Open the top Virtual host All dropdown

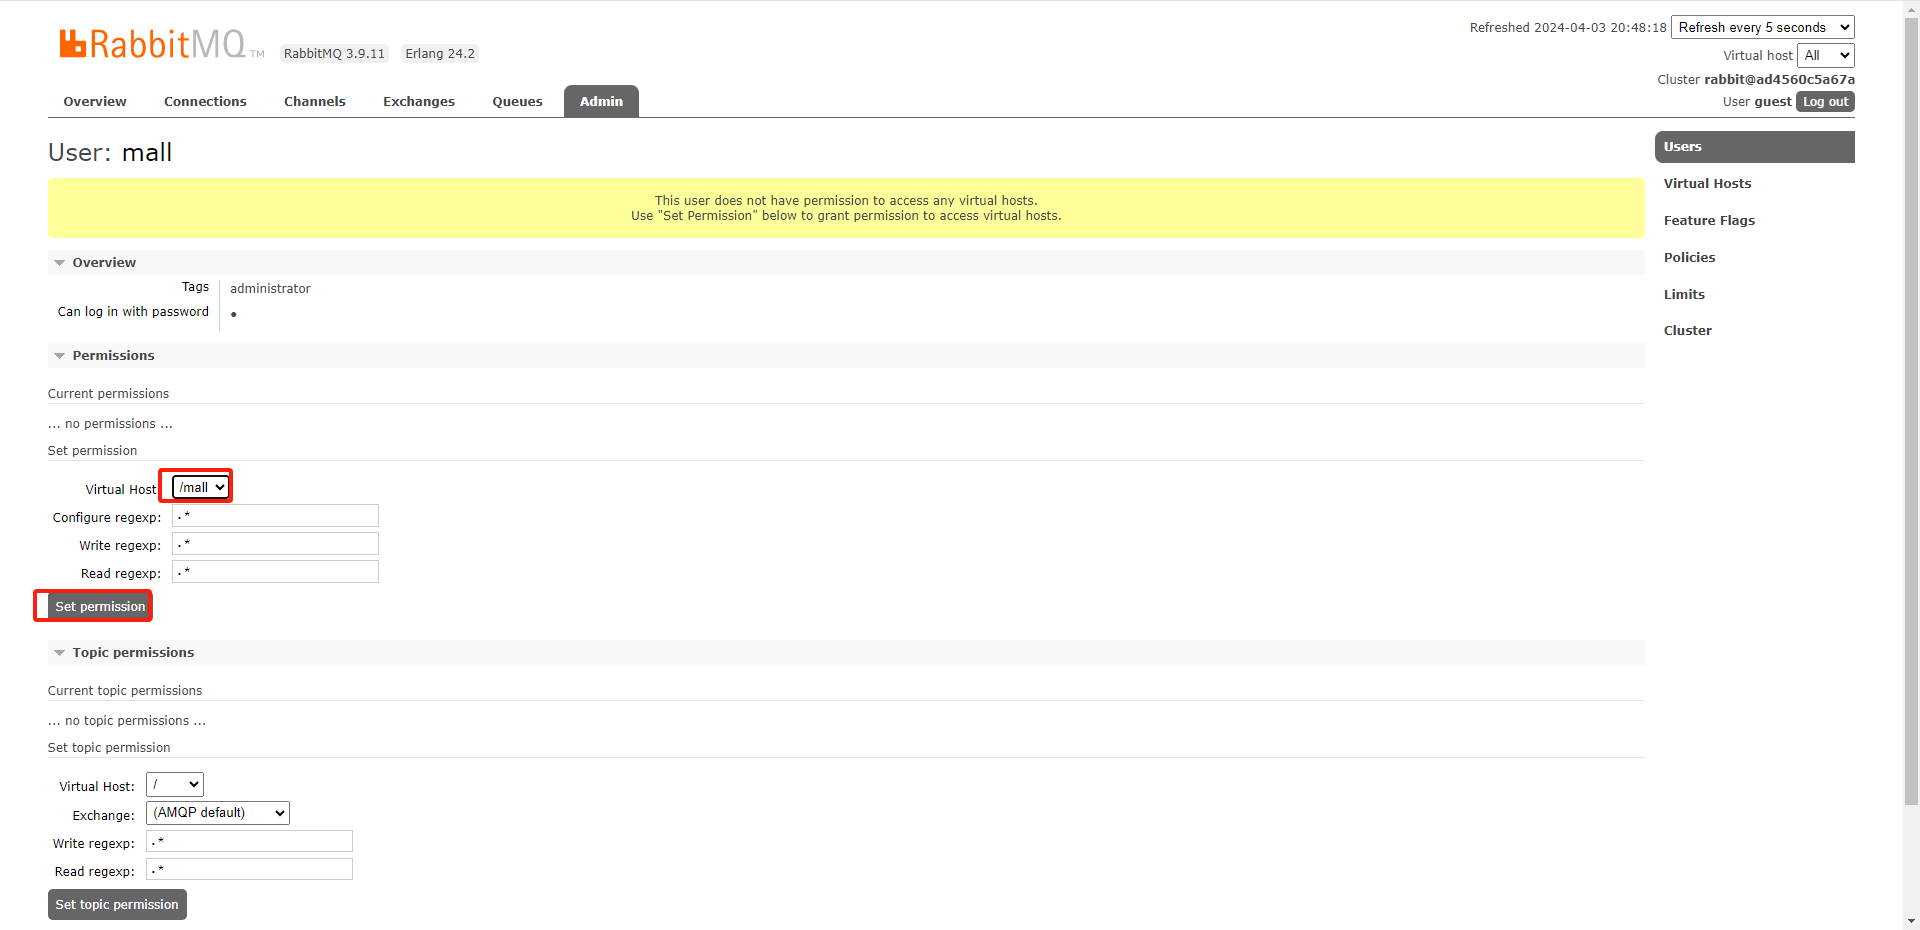coord(1825,56)
